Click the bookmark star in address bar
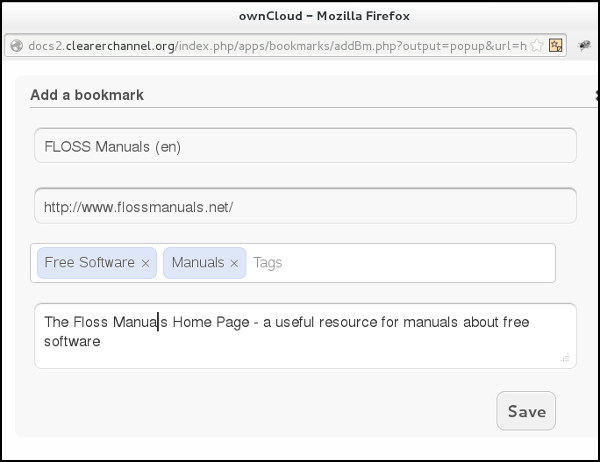600x462 pixels. [537, 45]
